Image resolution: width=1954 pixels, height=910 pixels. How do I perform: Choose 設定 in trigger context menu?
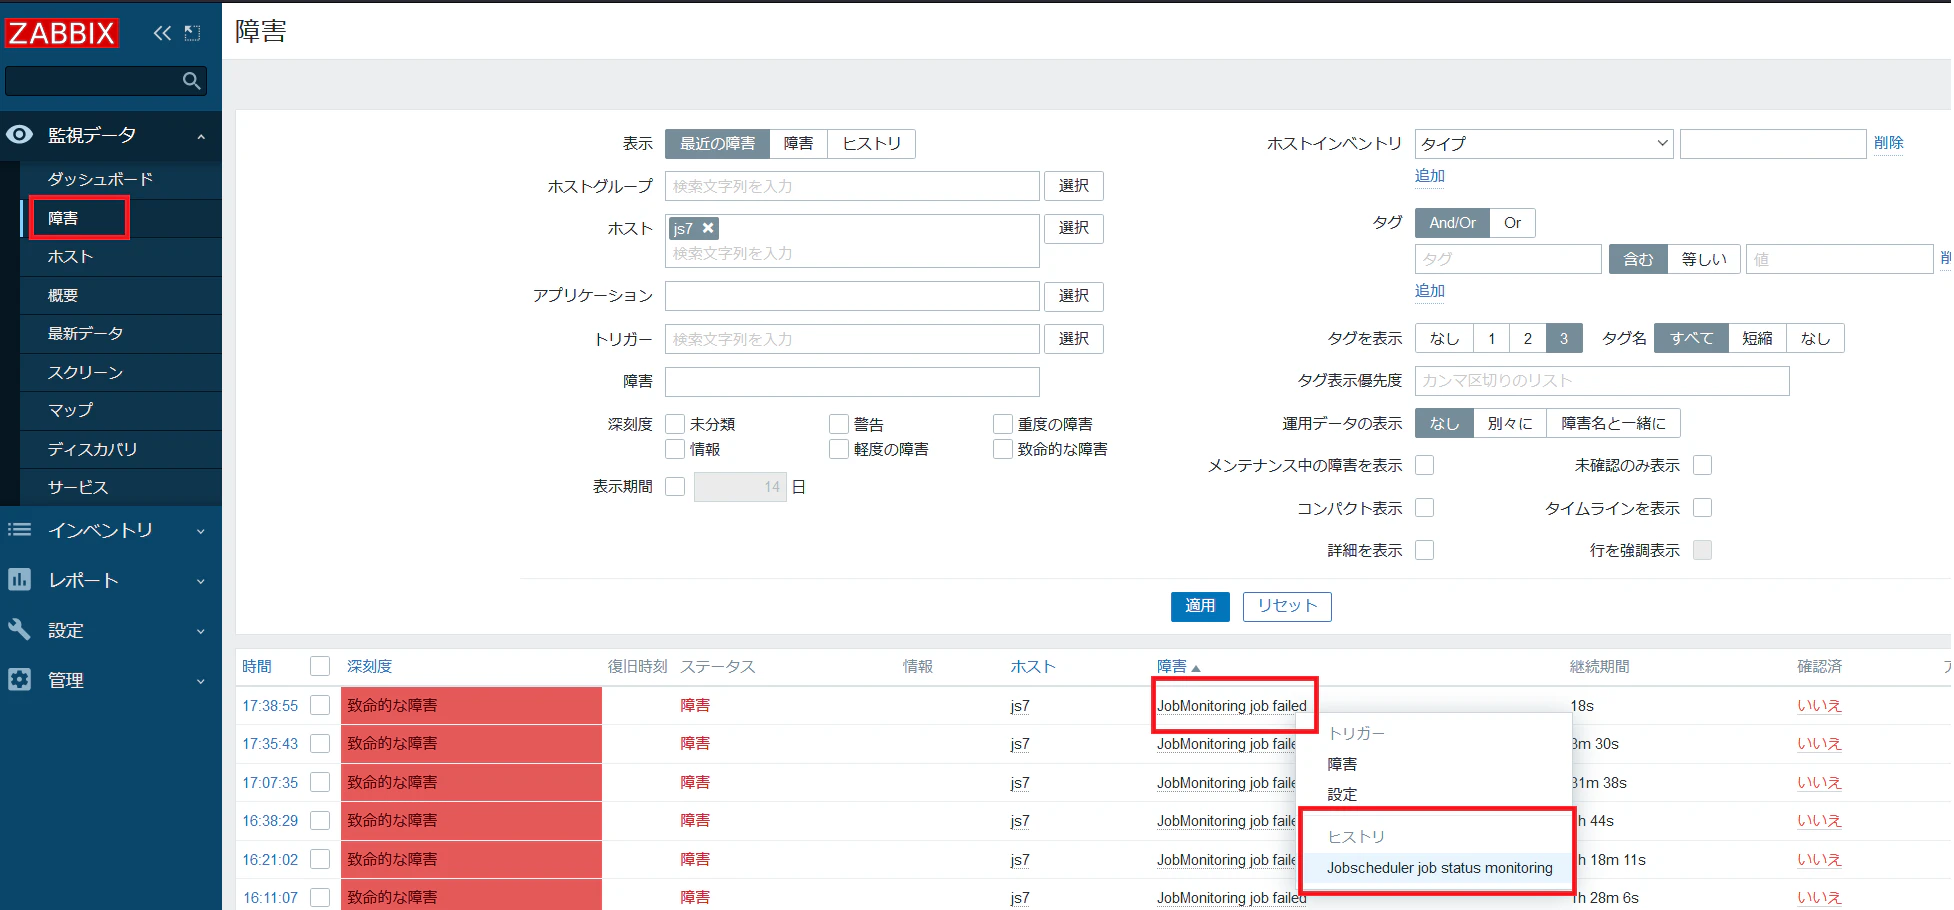[1342, 794]
